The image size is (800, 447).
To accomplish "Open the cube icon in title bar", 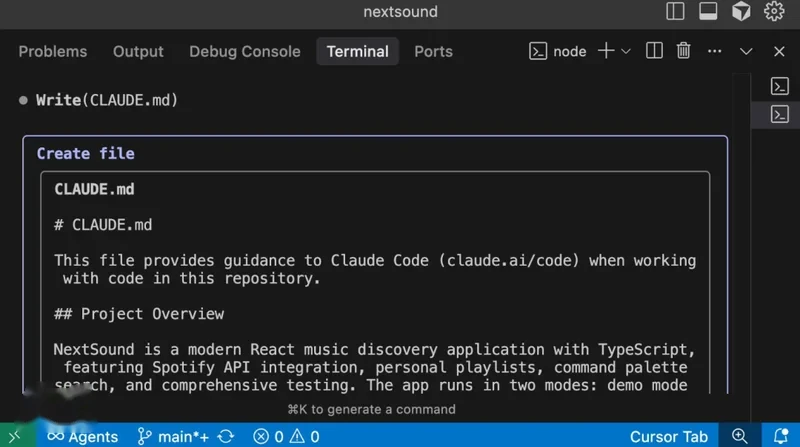I will (741, 11).
